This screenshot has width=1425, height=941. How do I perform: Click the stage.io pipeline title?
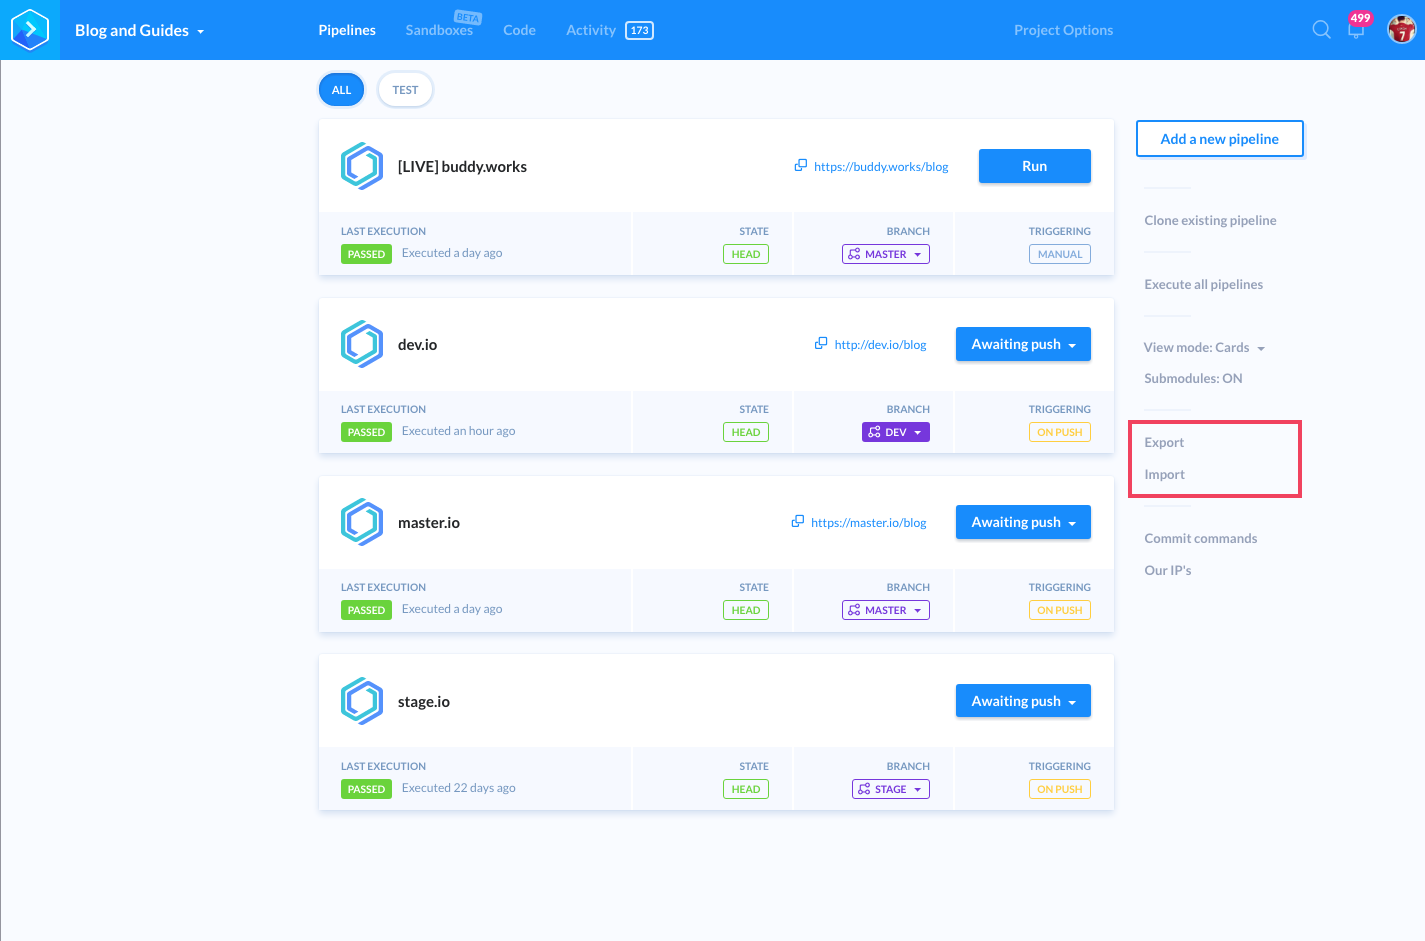coord(423,701)
